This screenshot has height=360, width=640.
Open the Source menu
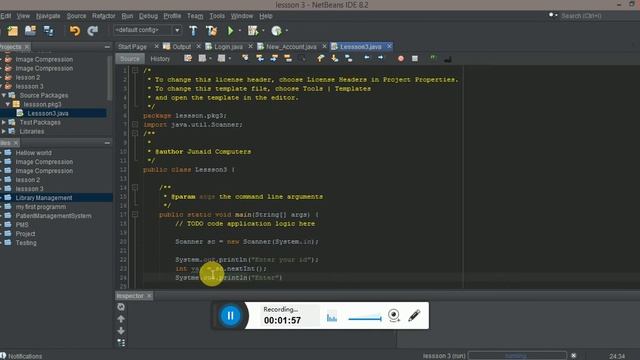coord(76,16)
